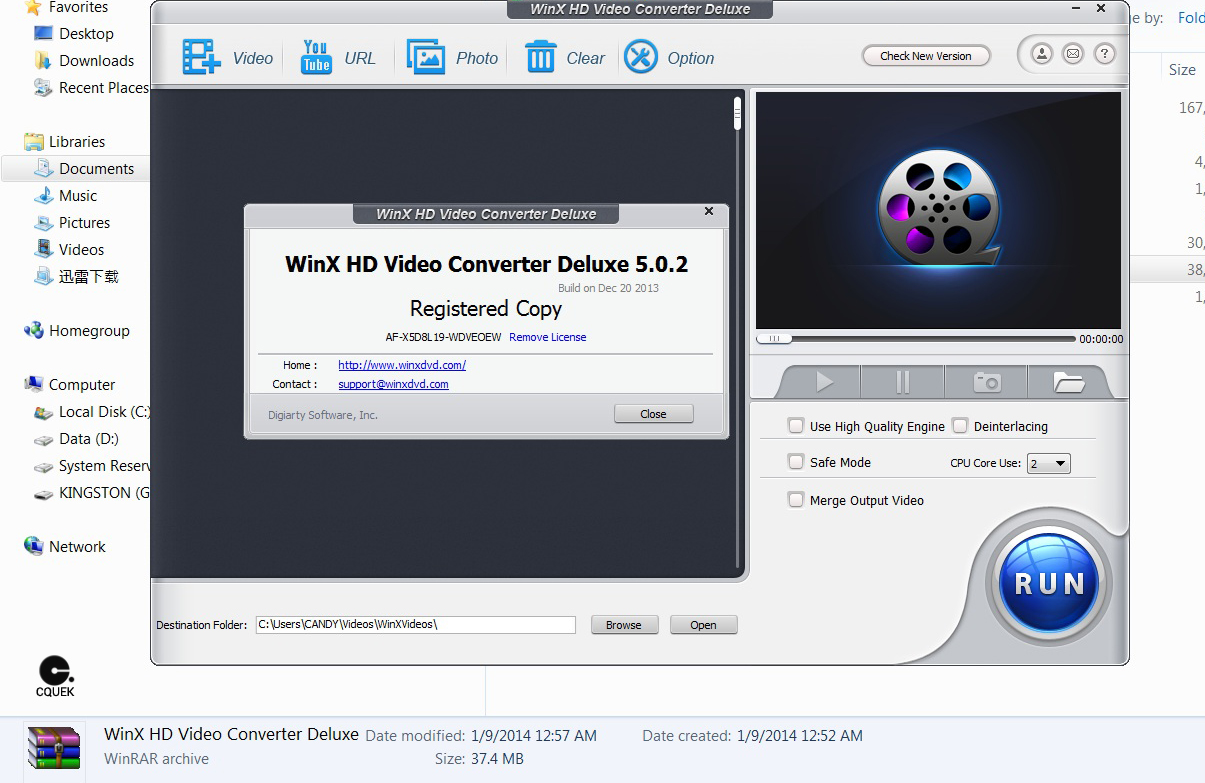Click the big blue RUN button
The width and height of the screenshot is (1205, 783).
[x=1049, y=583]
